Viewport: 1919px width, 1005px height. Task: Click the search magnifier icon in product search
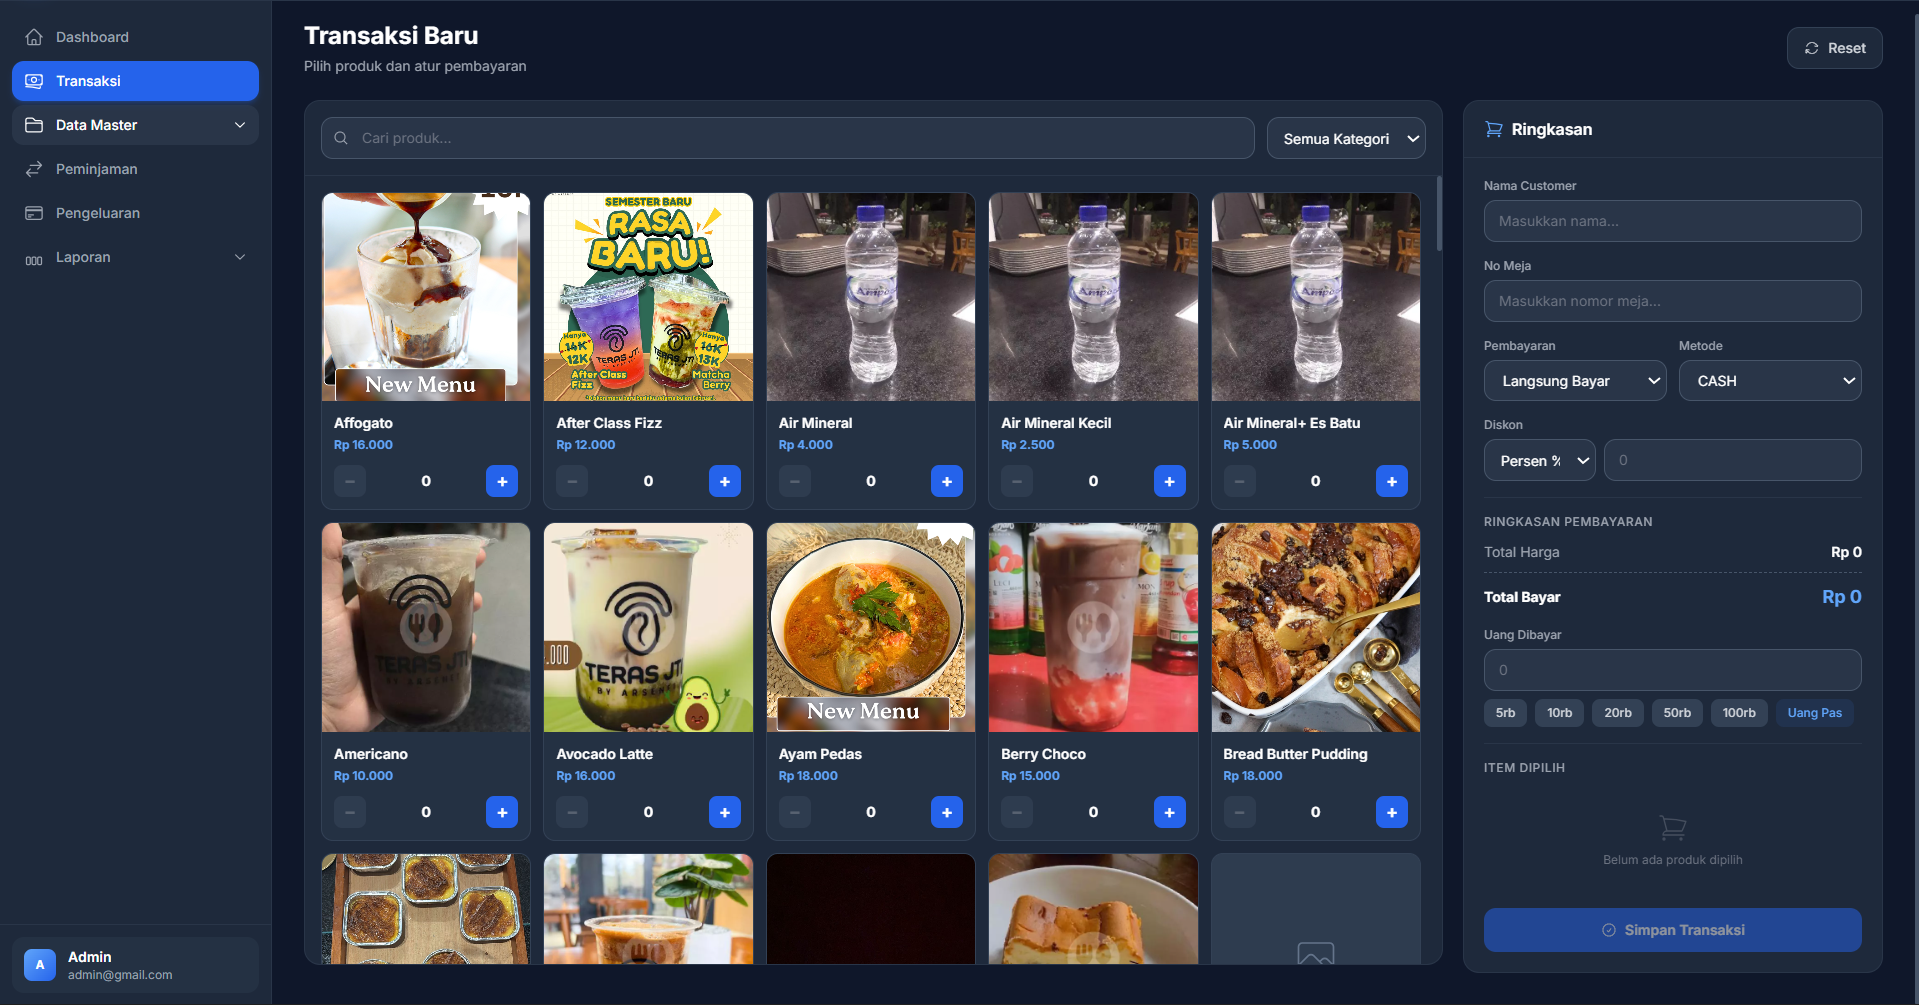coord(342,138)
